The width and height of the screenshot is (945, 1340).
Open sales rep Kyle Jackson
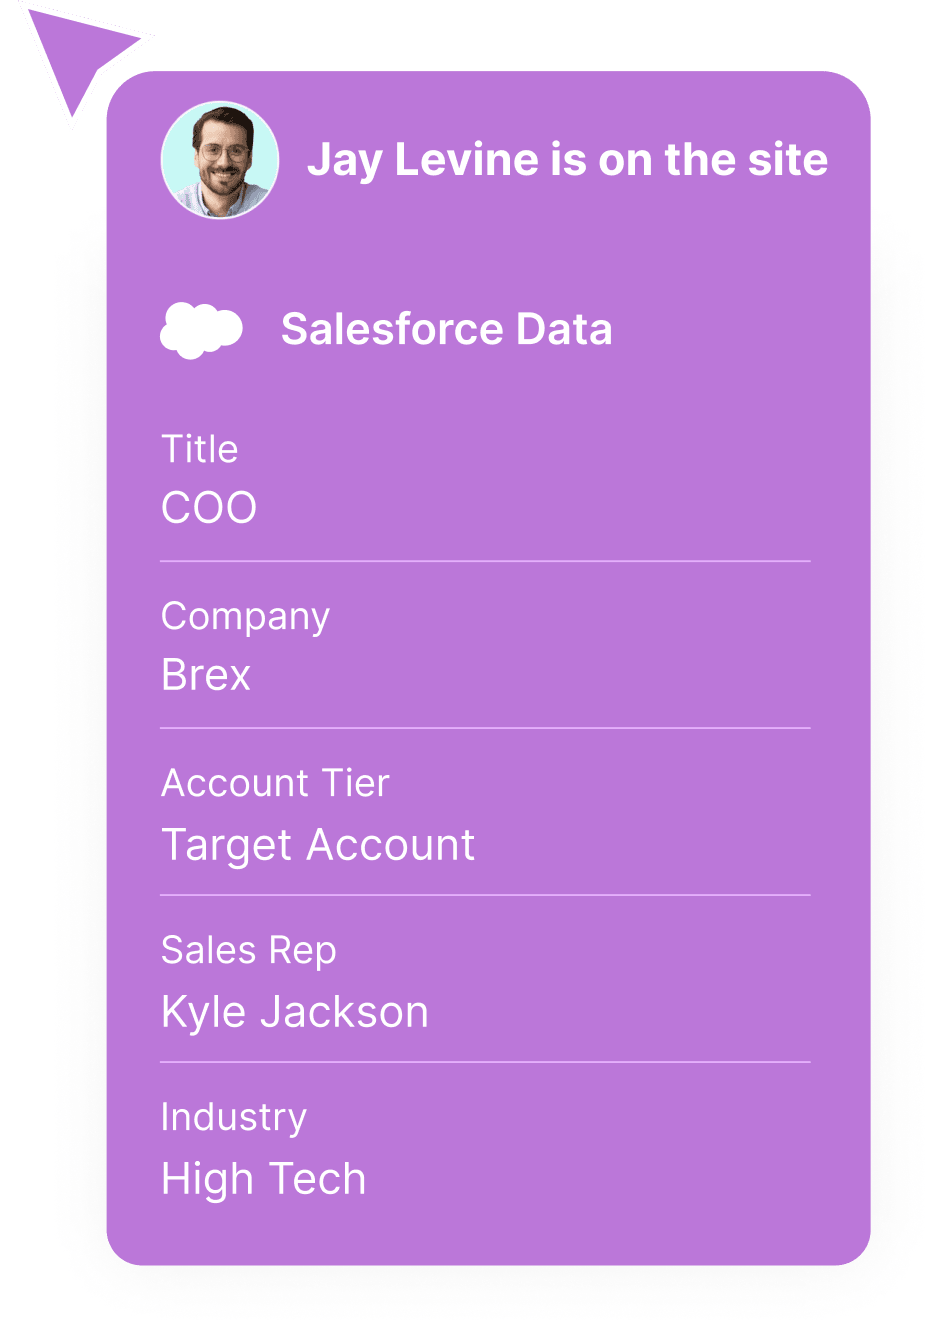click(295, 1012)
